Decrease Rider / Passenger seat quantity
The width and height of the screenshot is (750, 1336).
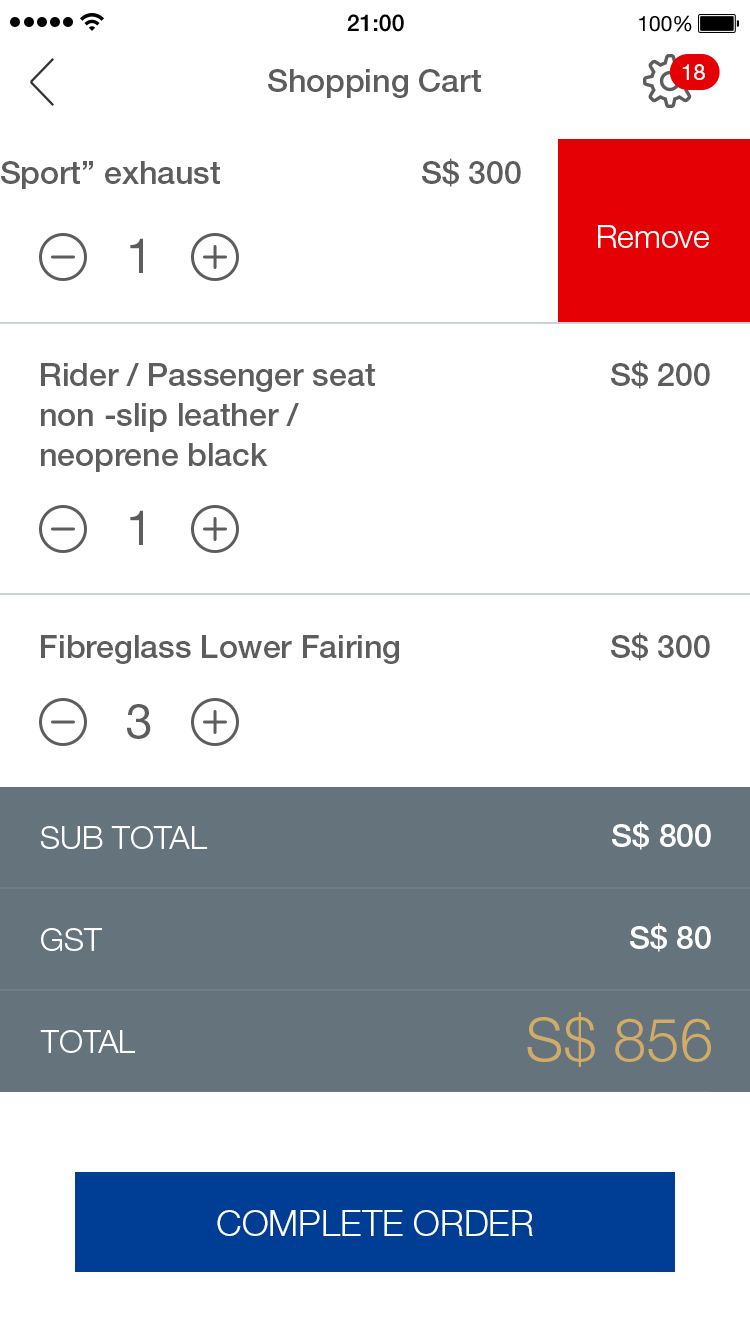tap(63, 529)
